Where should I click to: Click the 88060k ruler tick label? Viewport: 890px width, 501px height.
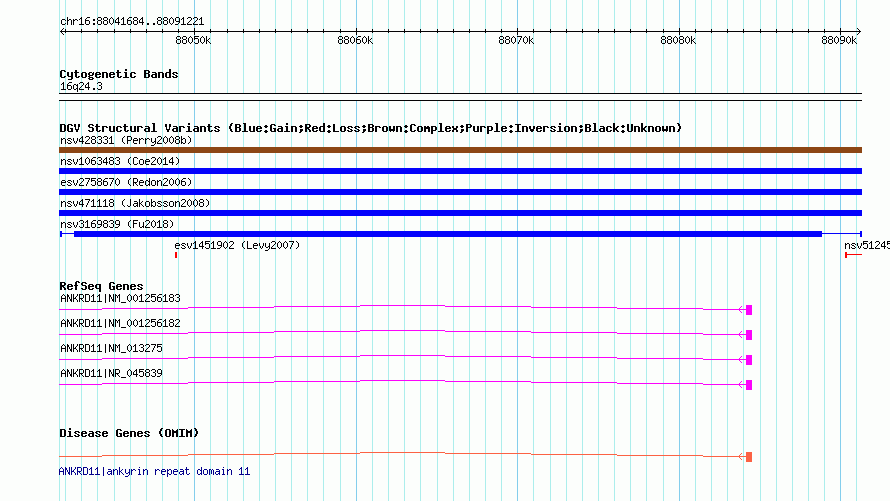click(355, 40)
